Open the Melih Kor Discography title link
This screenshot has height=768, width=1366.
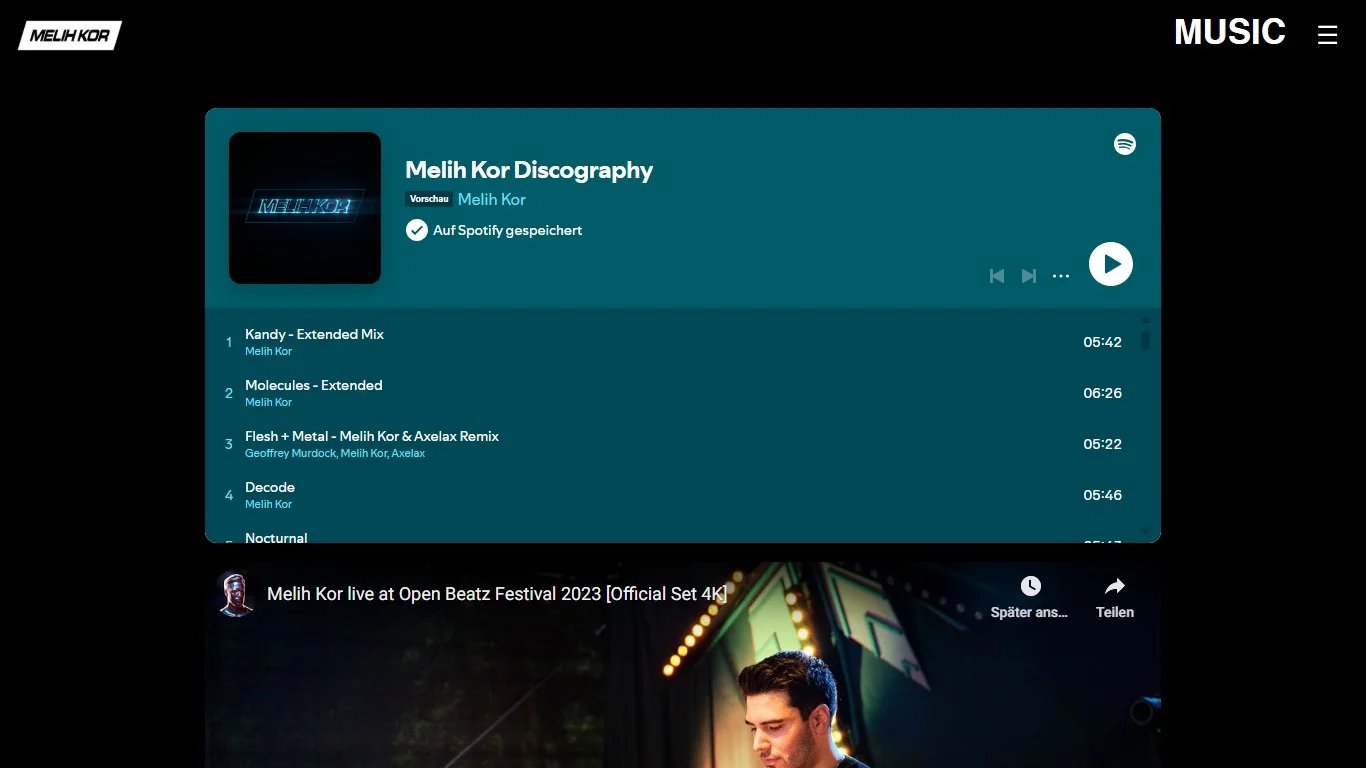pyautogui.click(x=529, y=170)
